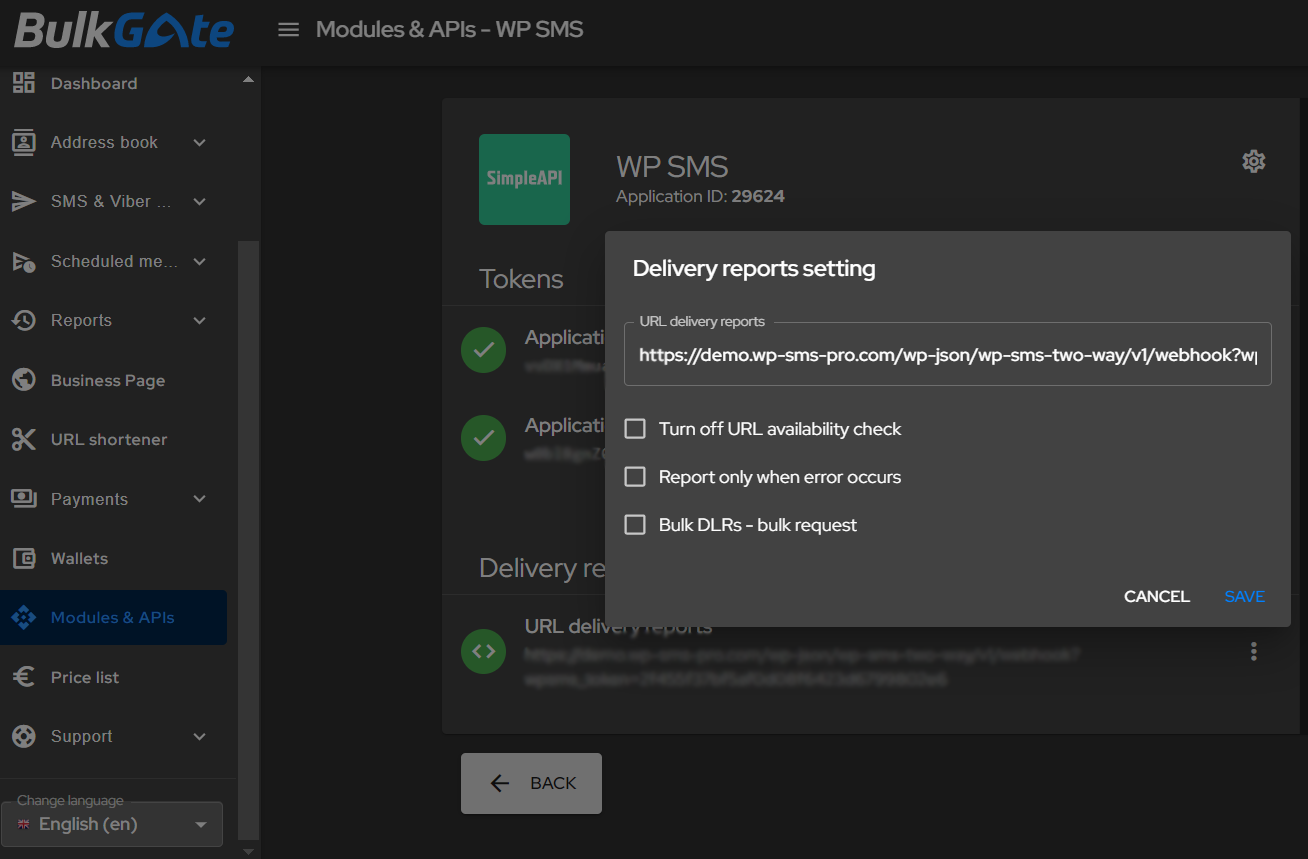Expand Support submenu chevron
1308x859 pixels.
tap(199, 737)
